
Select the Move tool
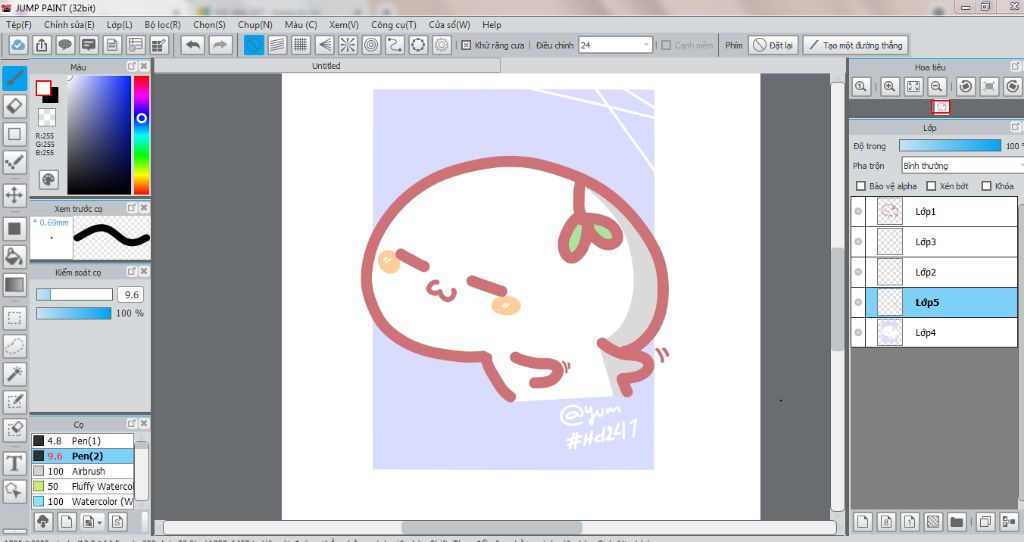[x=14, y=195]
